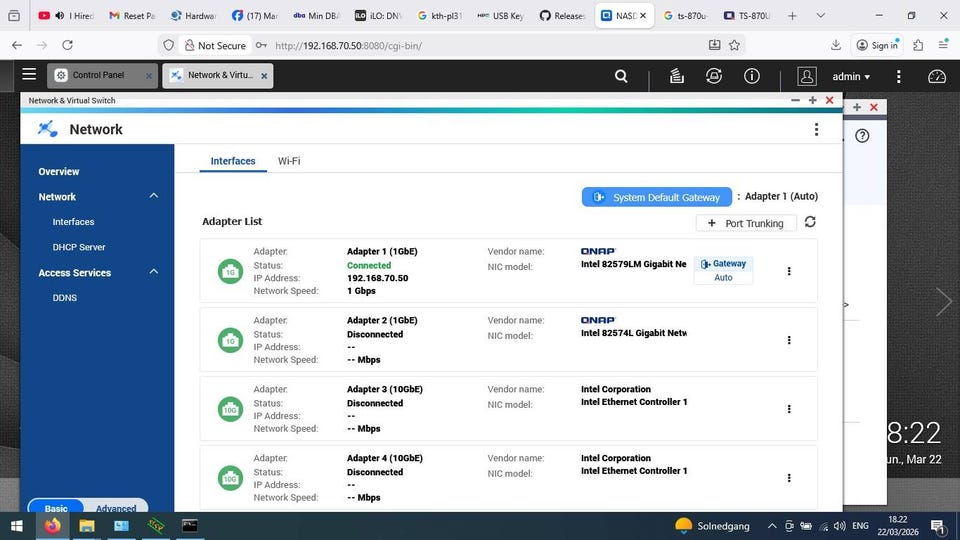960x540 pixels.
Task: Switch to Advanced mode
Action: click(116, 508)
